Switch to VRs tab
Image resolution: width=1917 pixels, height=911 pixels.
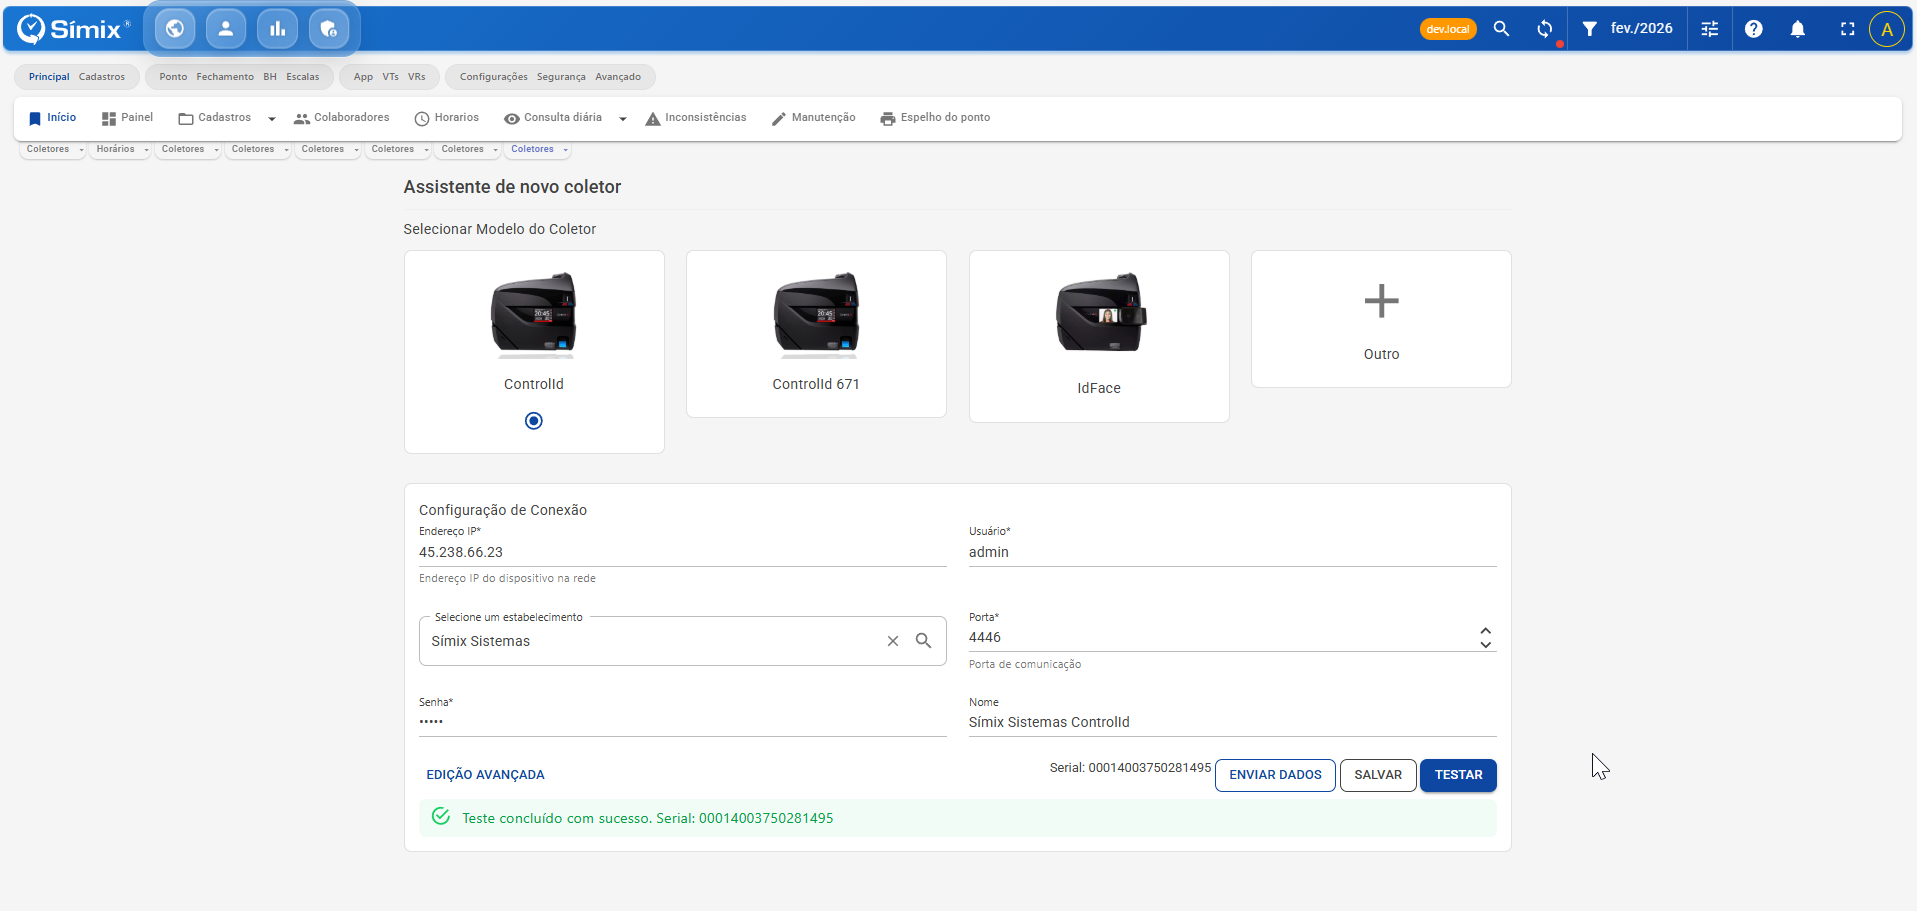tap(417, 77)
